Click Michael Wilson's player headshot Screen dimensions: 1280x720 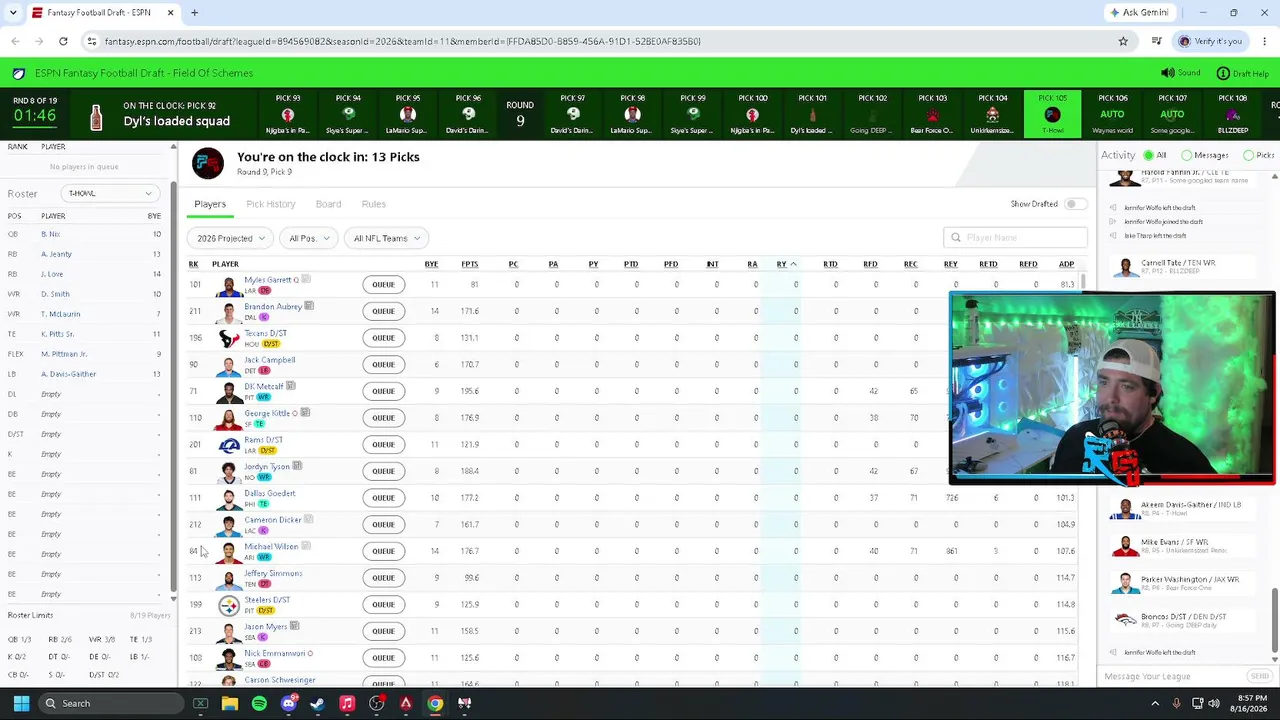tap(229, 552)
